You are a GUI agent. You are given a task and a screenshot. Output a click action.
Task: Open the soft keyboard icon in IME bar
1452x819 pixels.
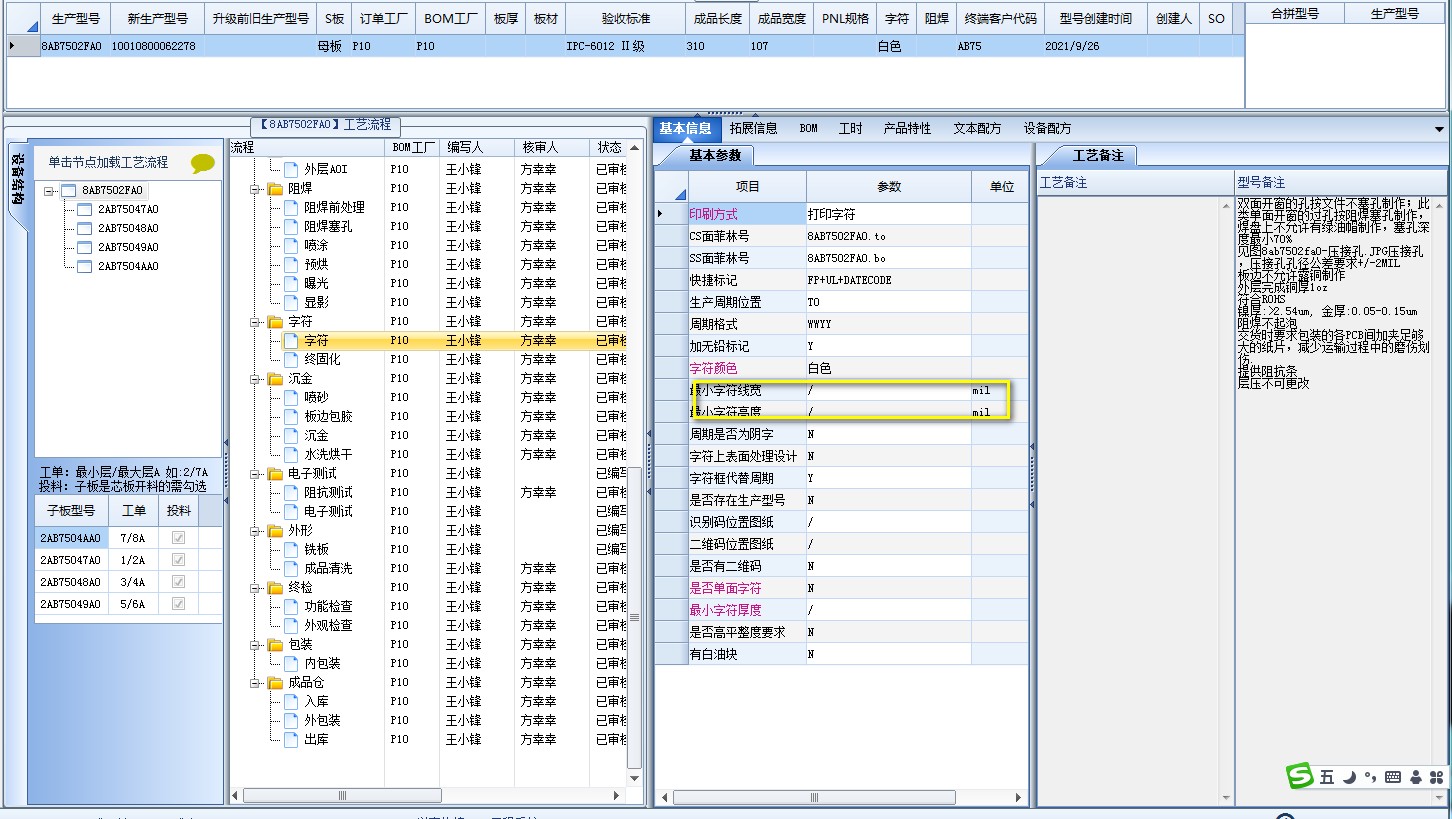(x=1393, y=777)
